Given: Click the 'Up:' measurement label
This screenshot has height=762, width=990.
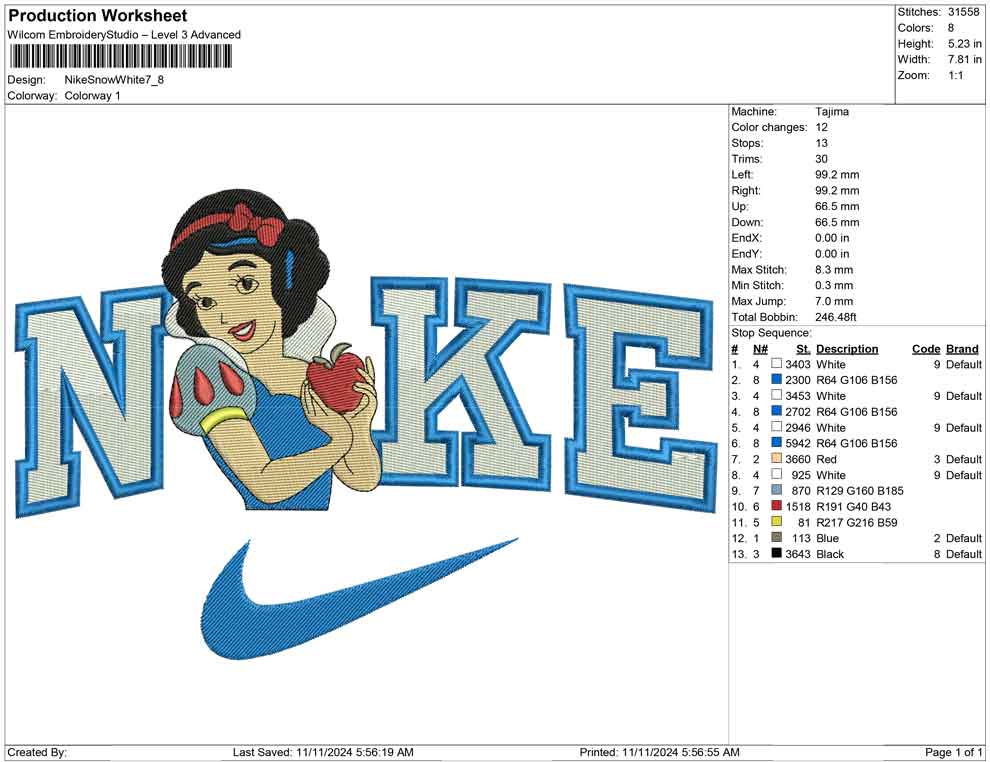Looking at the screenshot, I should coord(740,206).
